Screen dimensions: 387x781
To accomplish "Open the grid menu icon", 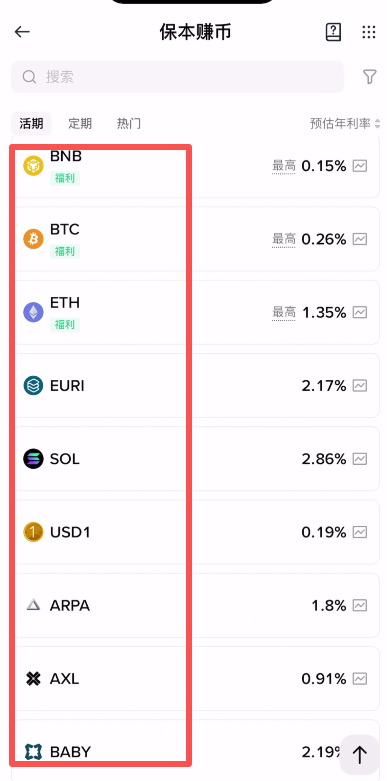I will (369, 32).
